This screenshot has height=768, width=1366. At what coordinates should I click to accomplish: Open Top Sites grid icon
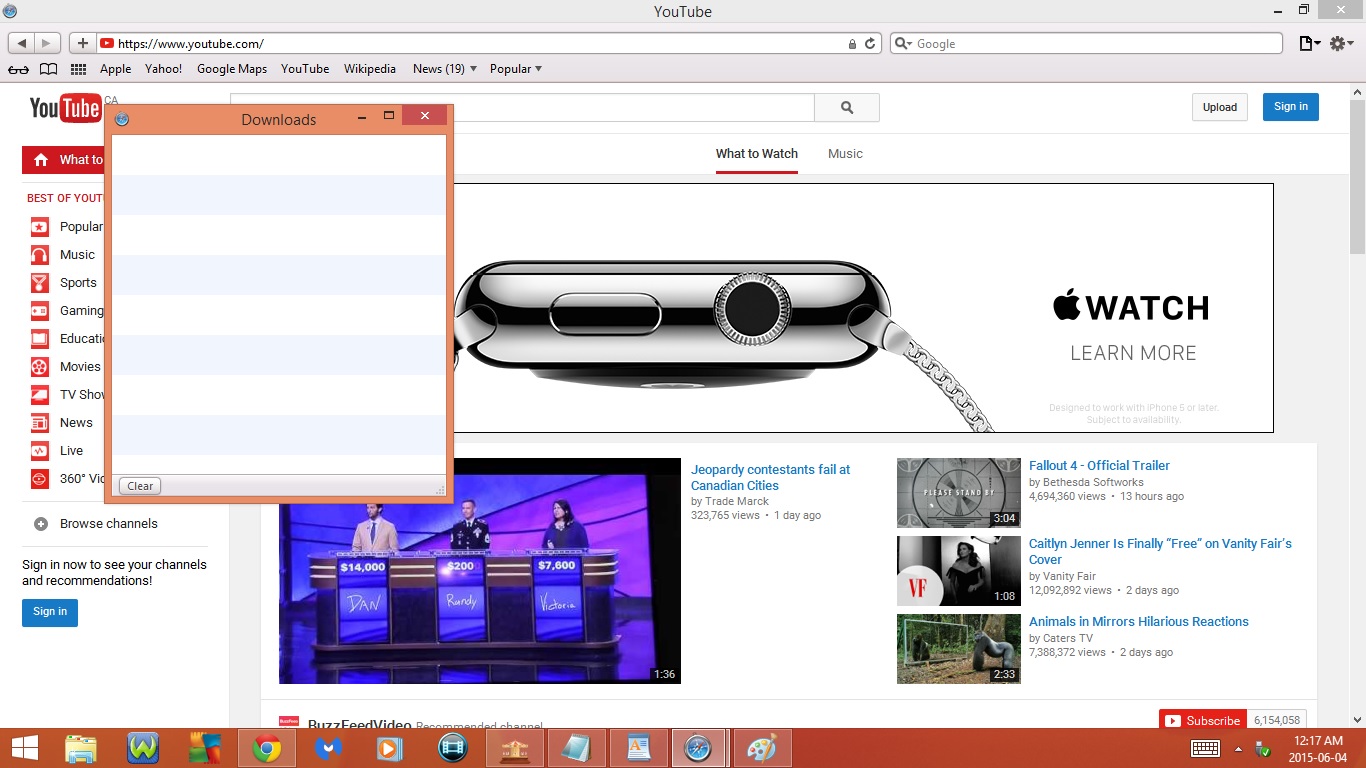coord(78,69)
